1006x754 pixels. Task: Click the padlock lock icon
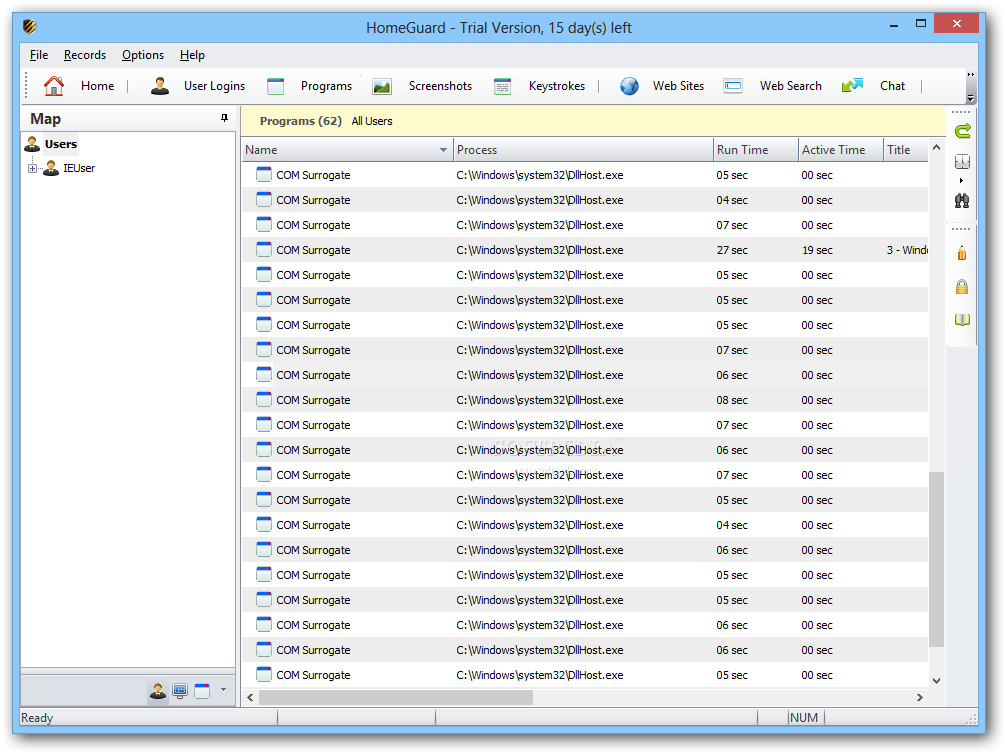pyautogui.click(x=962, y=286)
